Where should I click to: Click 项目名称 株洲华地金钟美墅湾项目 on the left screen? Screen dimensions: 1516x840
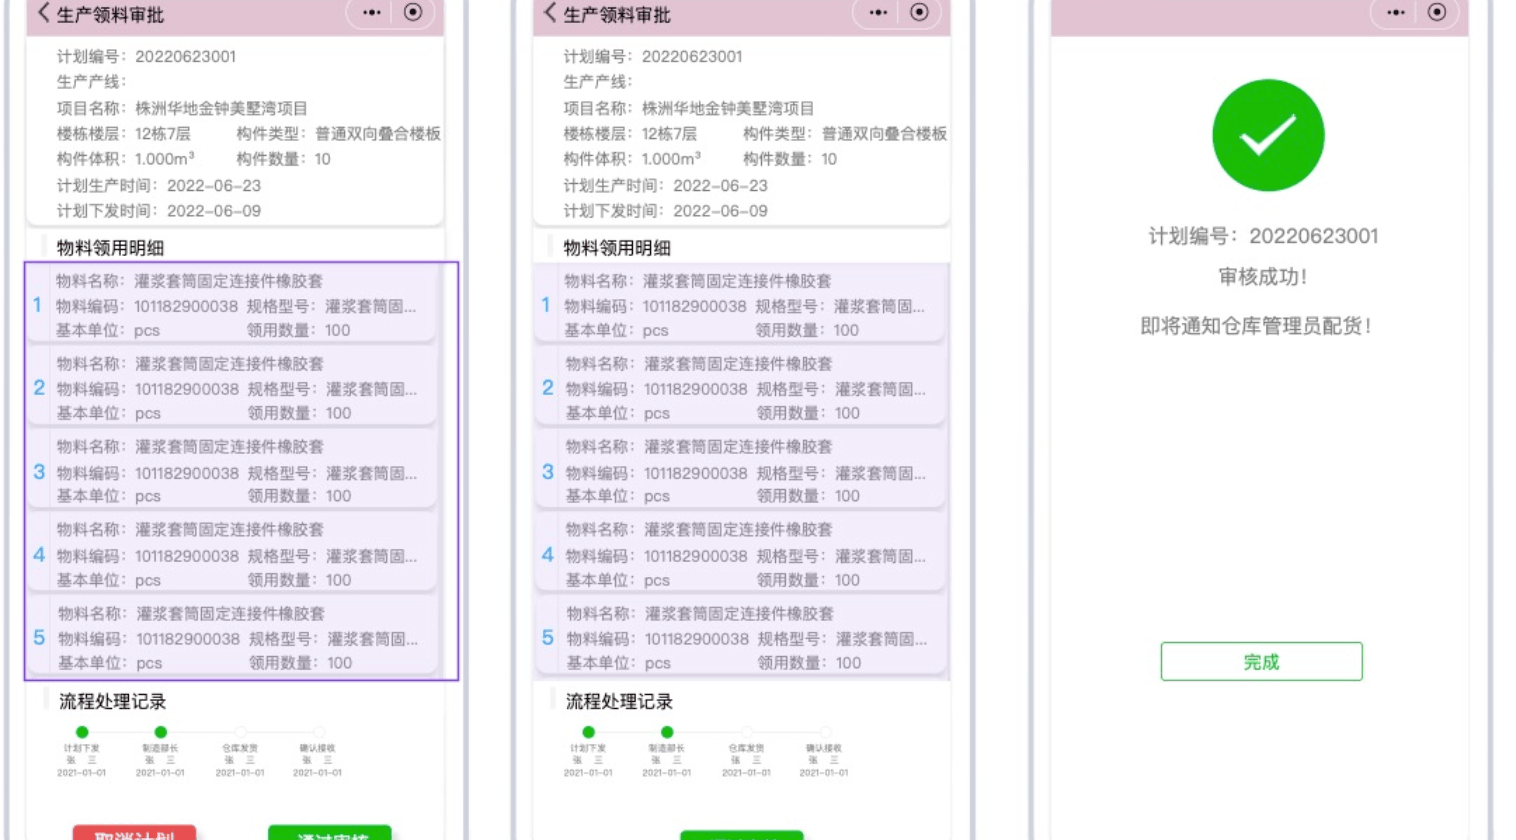182,108
